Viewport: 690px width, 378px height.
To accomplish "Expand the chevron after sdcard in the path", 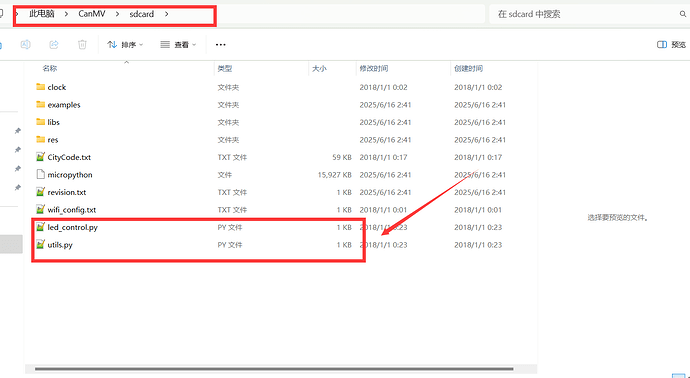I will click(x=166, y=14).
